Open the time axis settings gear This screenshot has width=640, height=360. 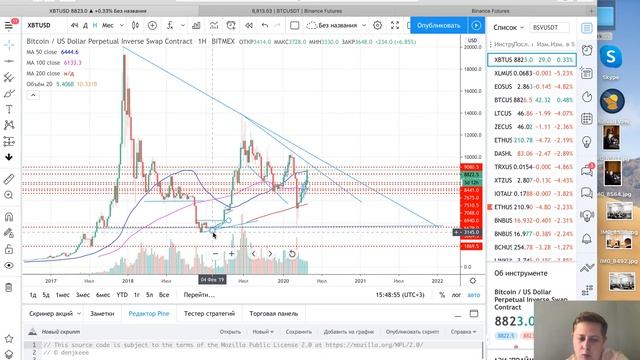coord(473,281)
